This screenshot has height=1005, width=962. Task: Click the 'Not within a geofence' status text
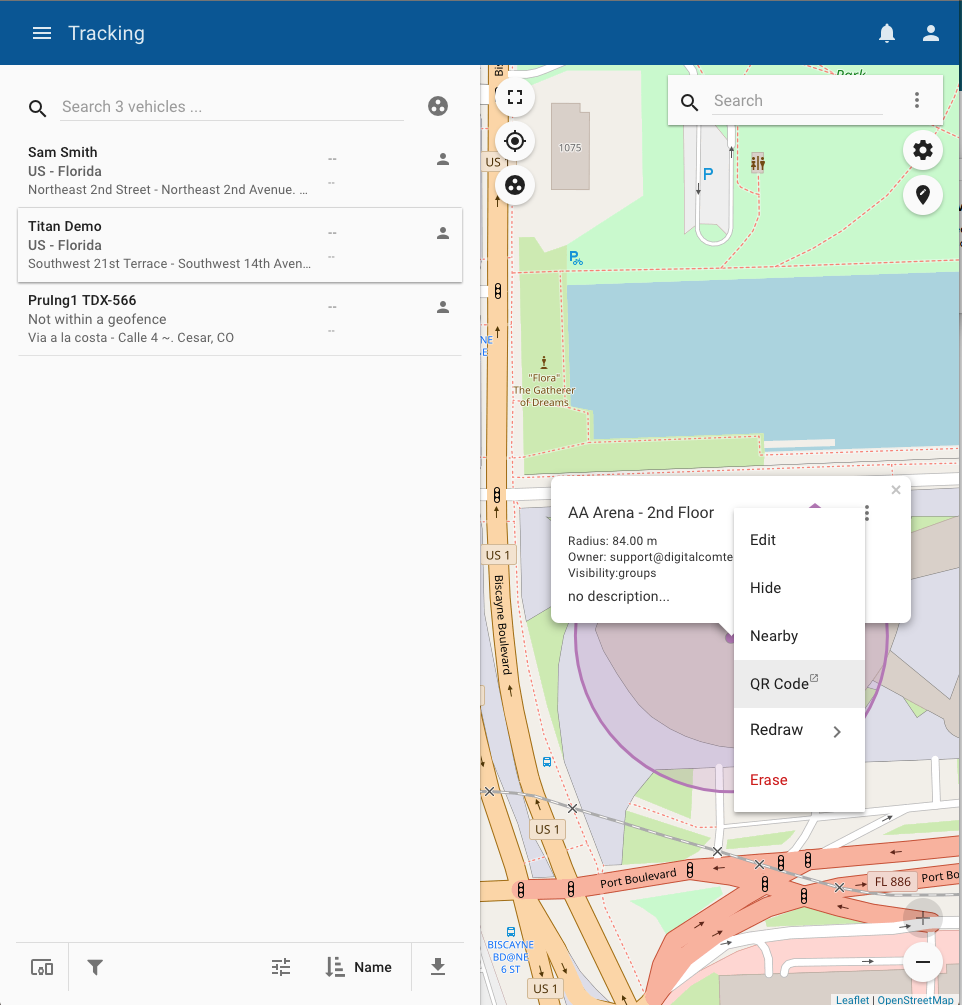tap(97, 319)
